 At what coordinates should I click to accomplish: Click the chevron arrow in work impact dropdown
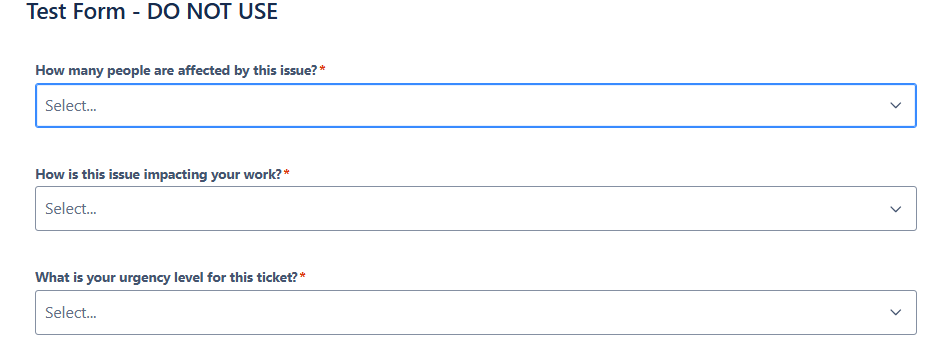tap(896, 209)
